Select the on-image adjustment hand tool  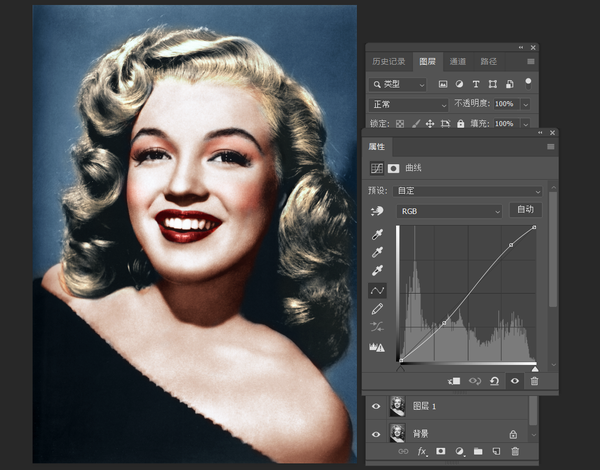tap(377, 211)
